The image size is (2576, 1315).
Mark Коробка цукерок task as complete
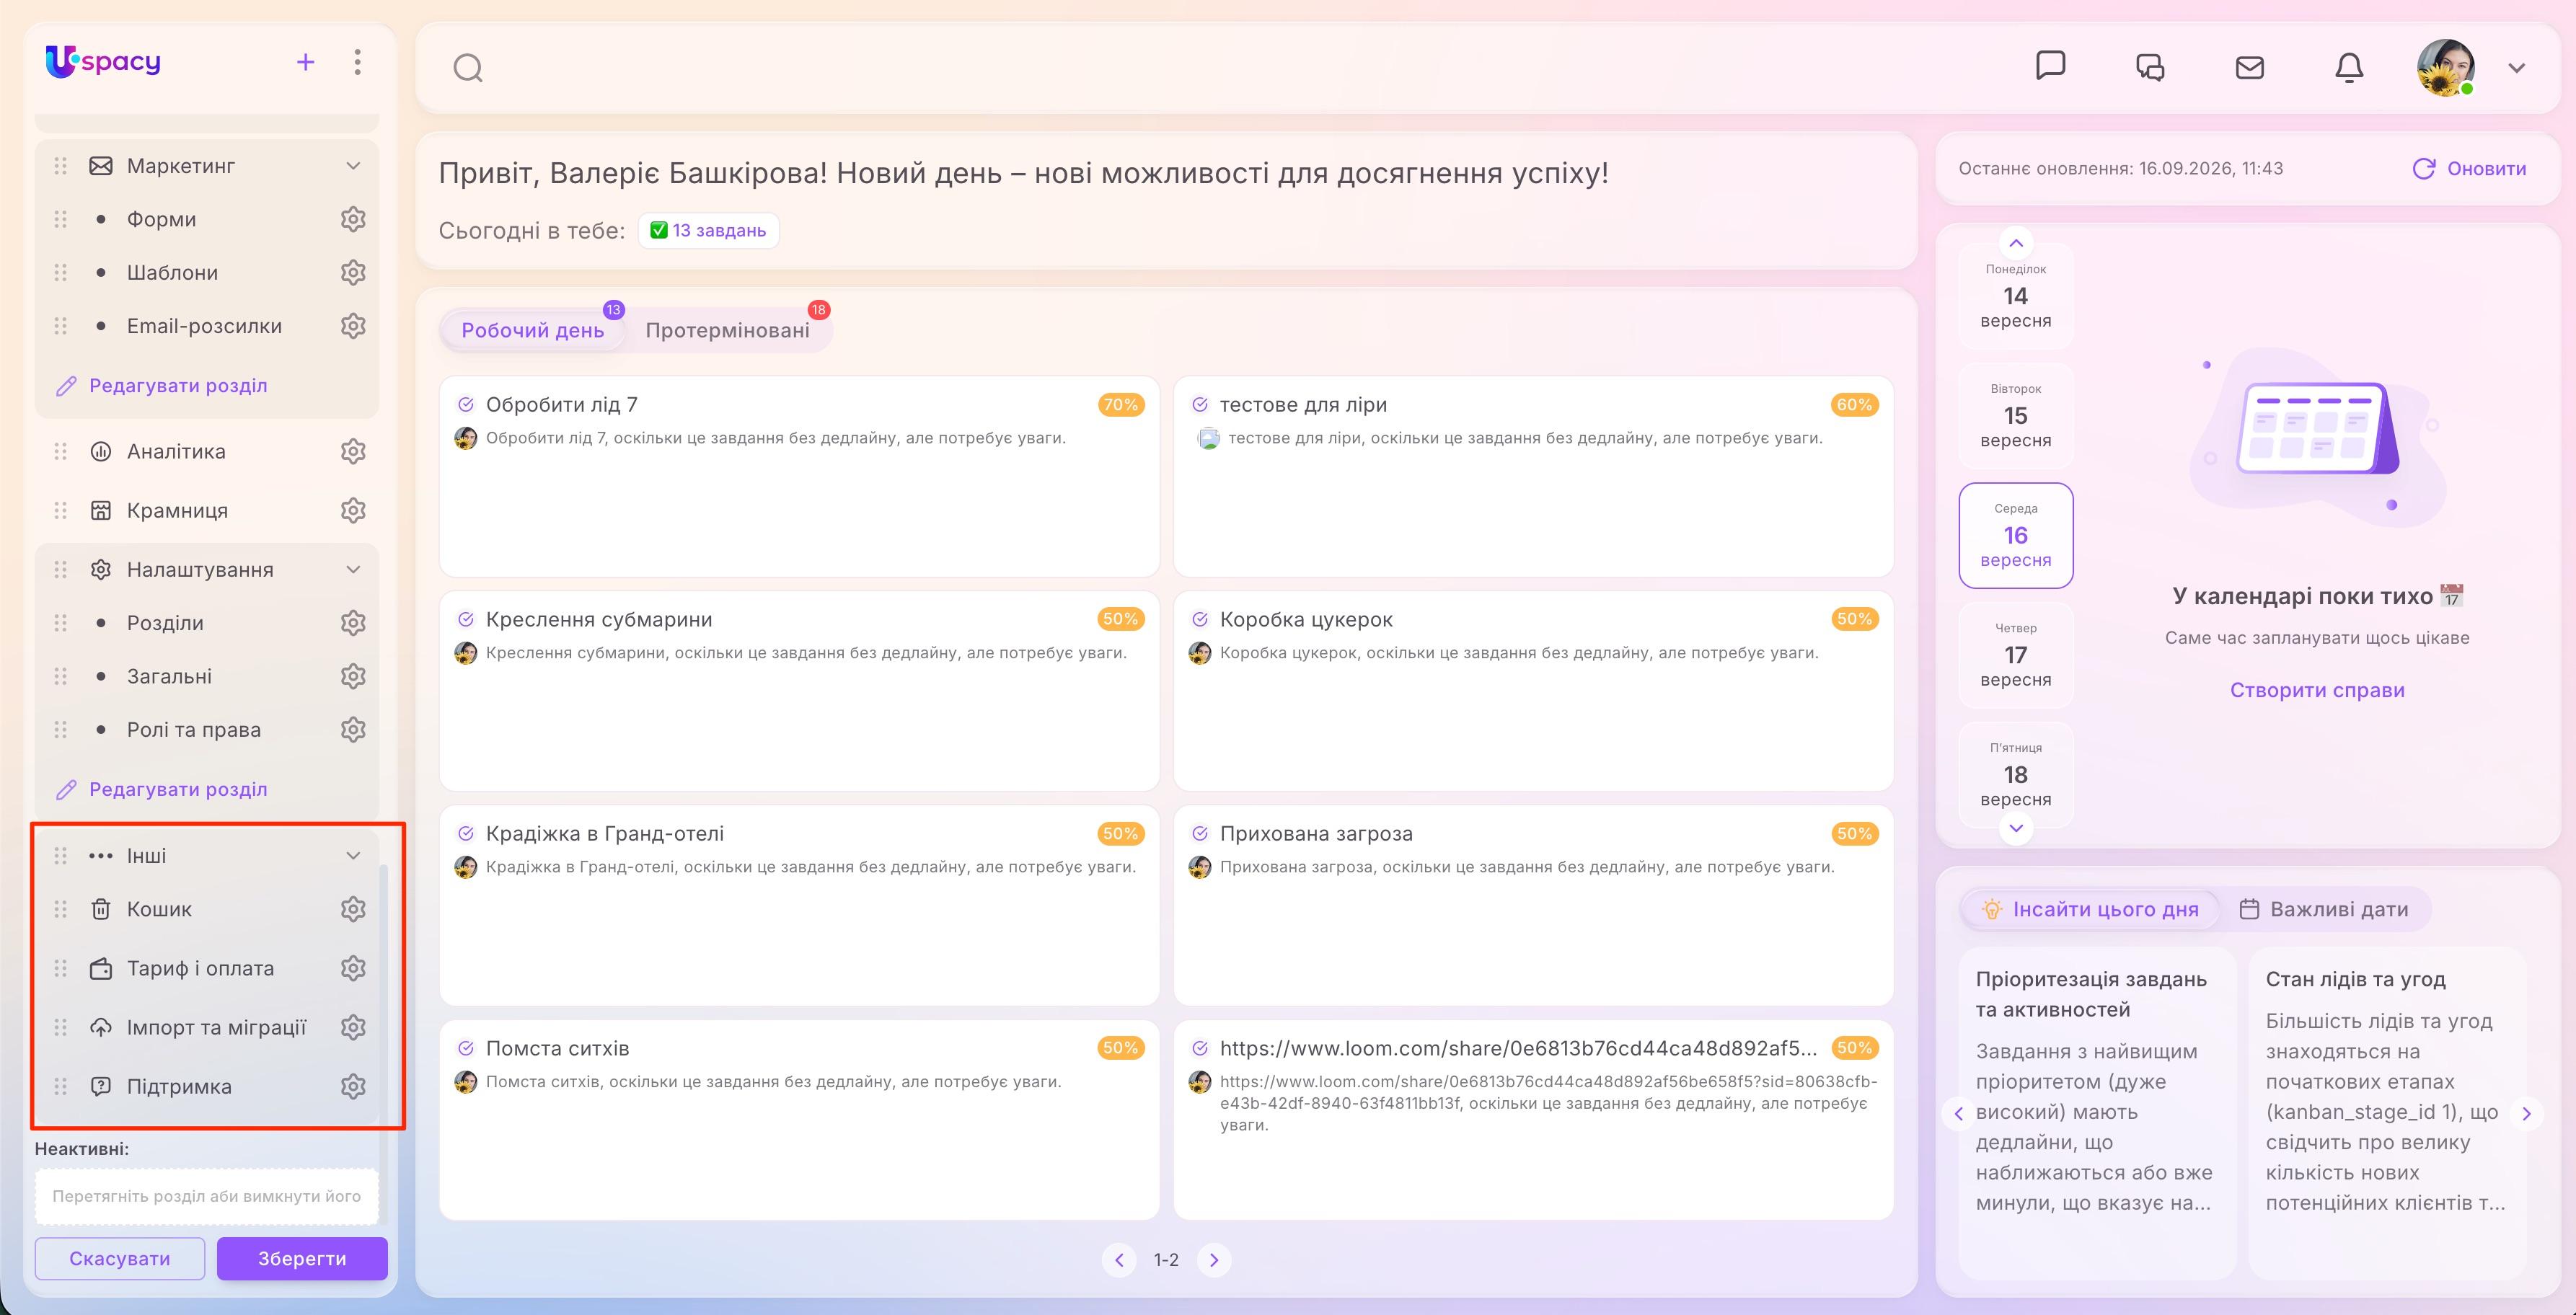click(1200, 619)
